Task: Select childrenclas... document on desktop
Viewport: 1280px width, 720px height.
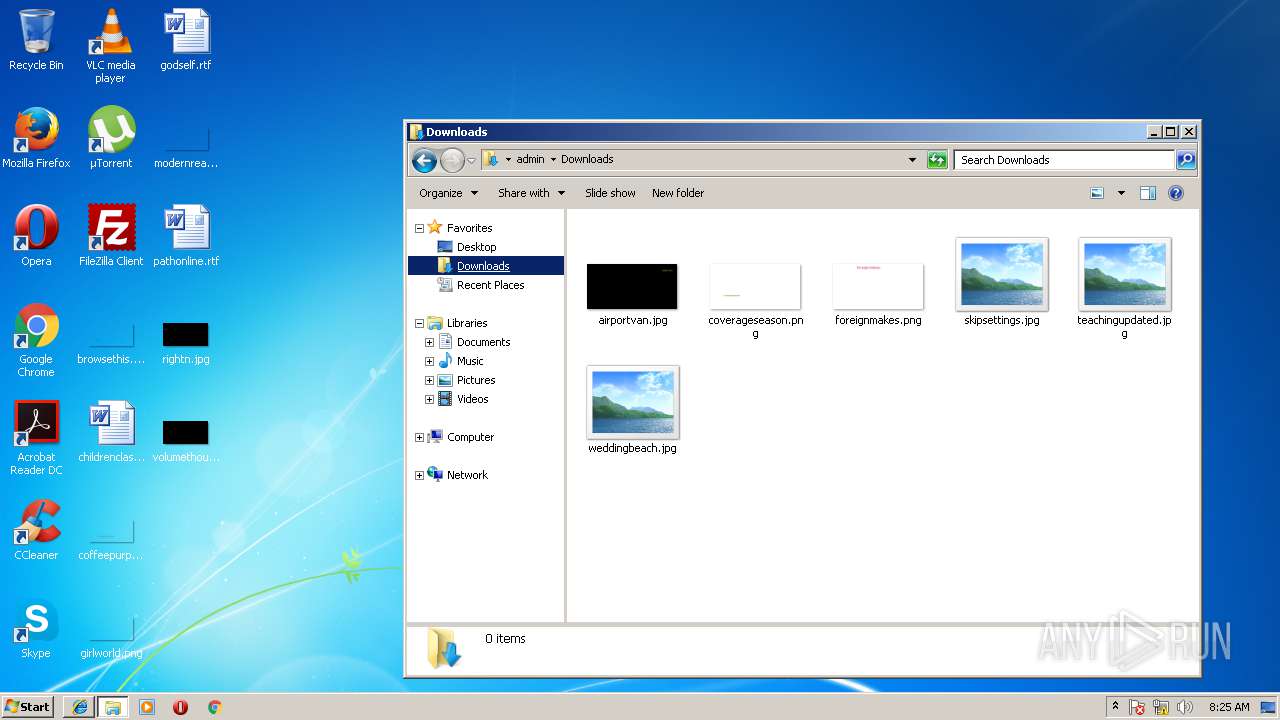Action: (111, 432)
